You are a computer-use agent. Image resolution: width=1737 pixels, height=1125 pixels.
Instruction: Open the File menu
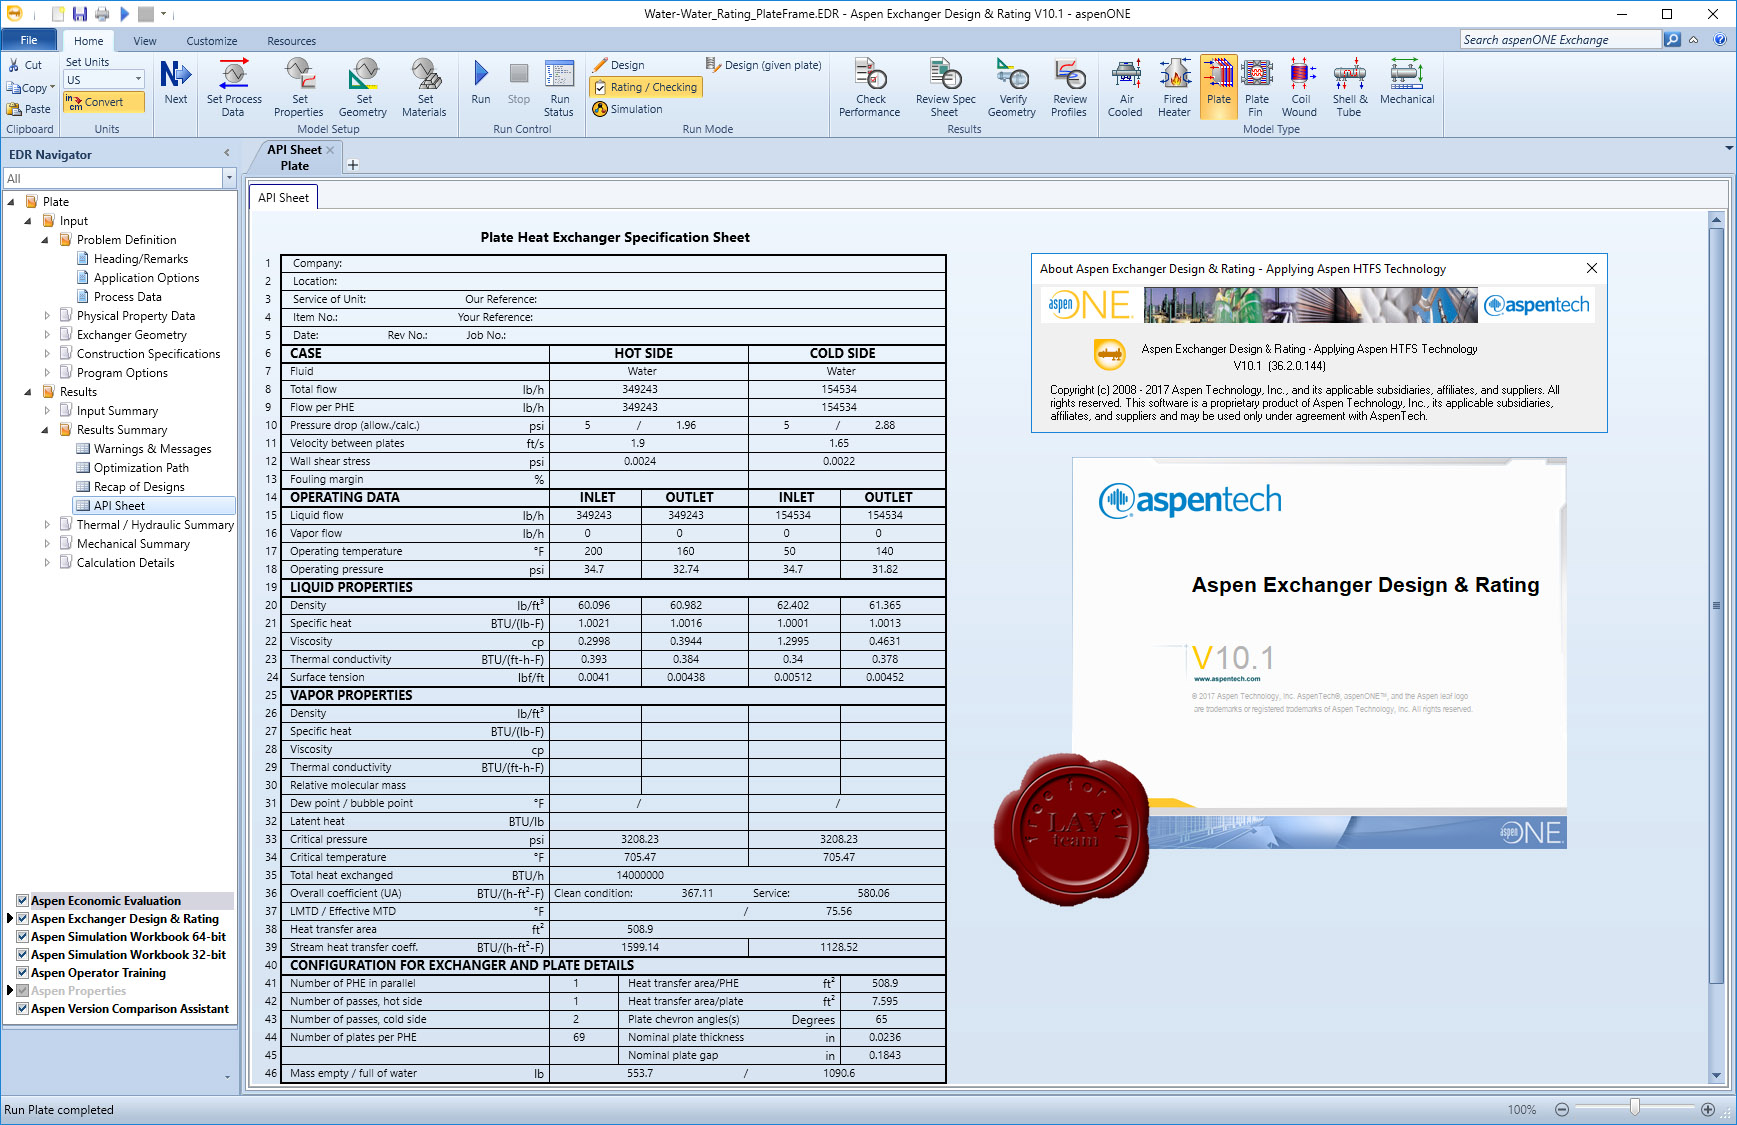tap(29, 40)
